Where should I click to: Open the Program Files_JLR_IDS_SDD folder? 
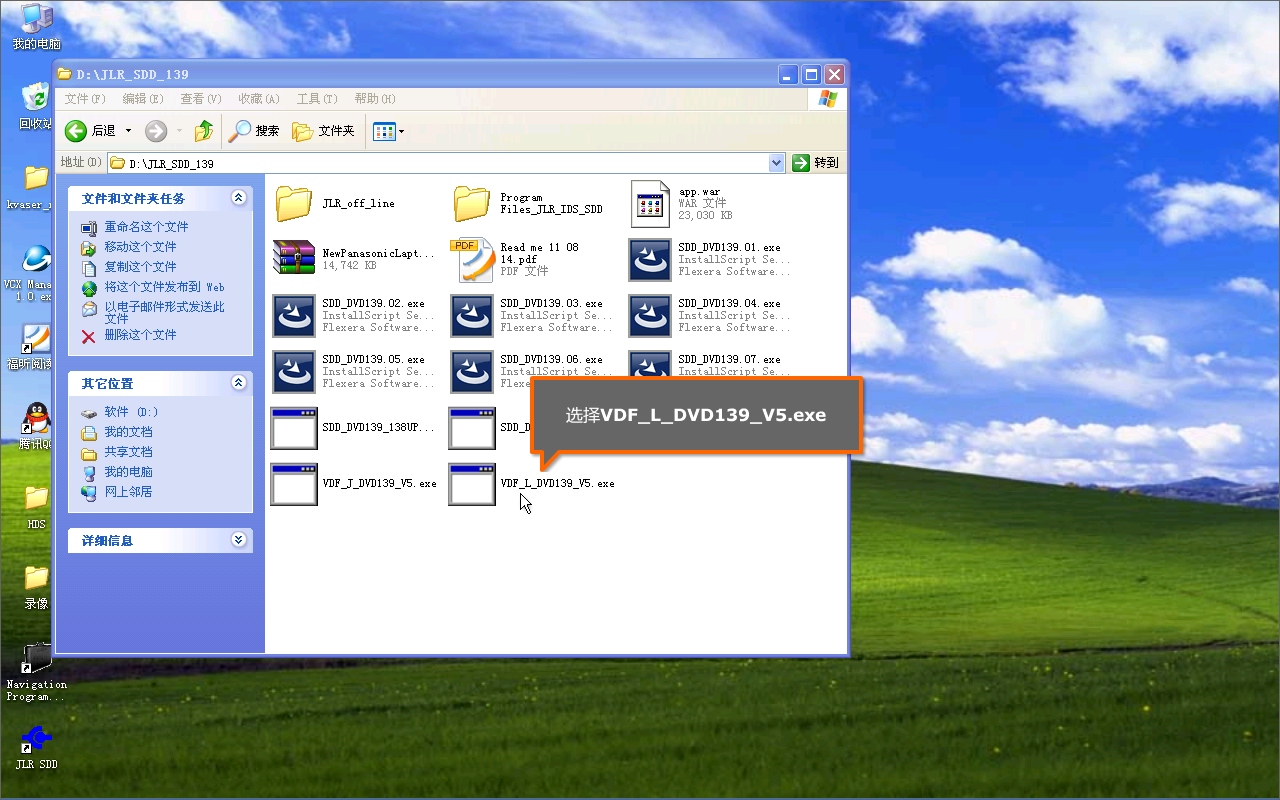point(471,203)
